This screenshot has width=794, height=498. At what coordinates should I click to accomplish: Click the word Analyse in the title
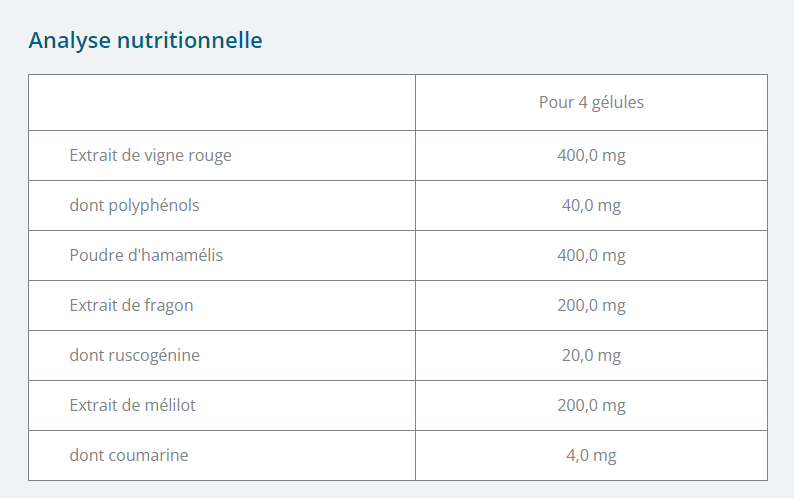(x=69, y=41)
